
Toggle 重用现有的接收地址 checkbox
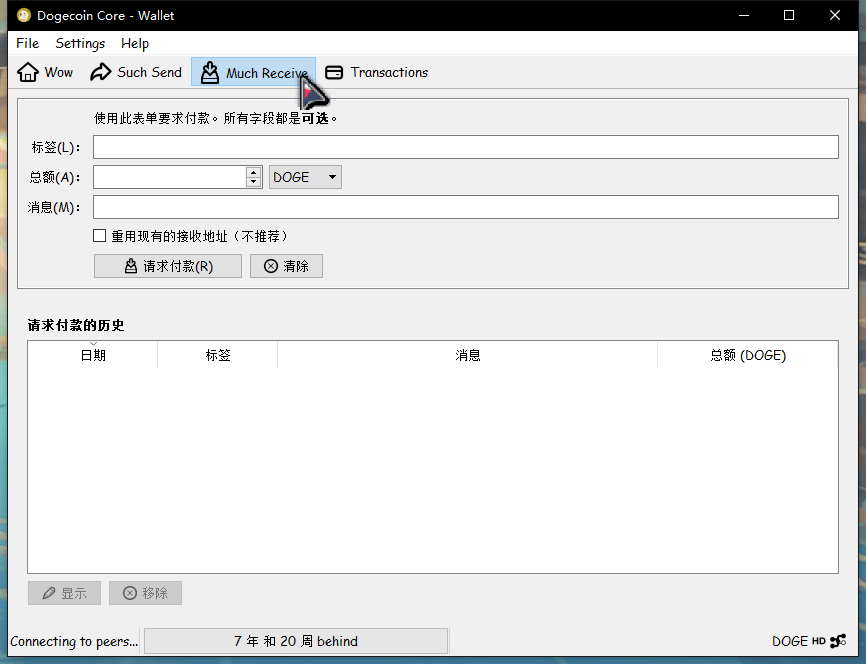click(99, 236)
